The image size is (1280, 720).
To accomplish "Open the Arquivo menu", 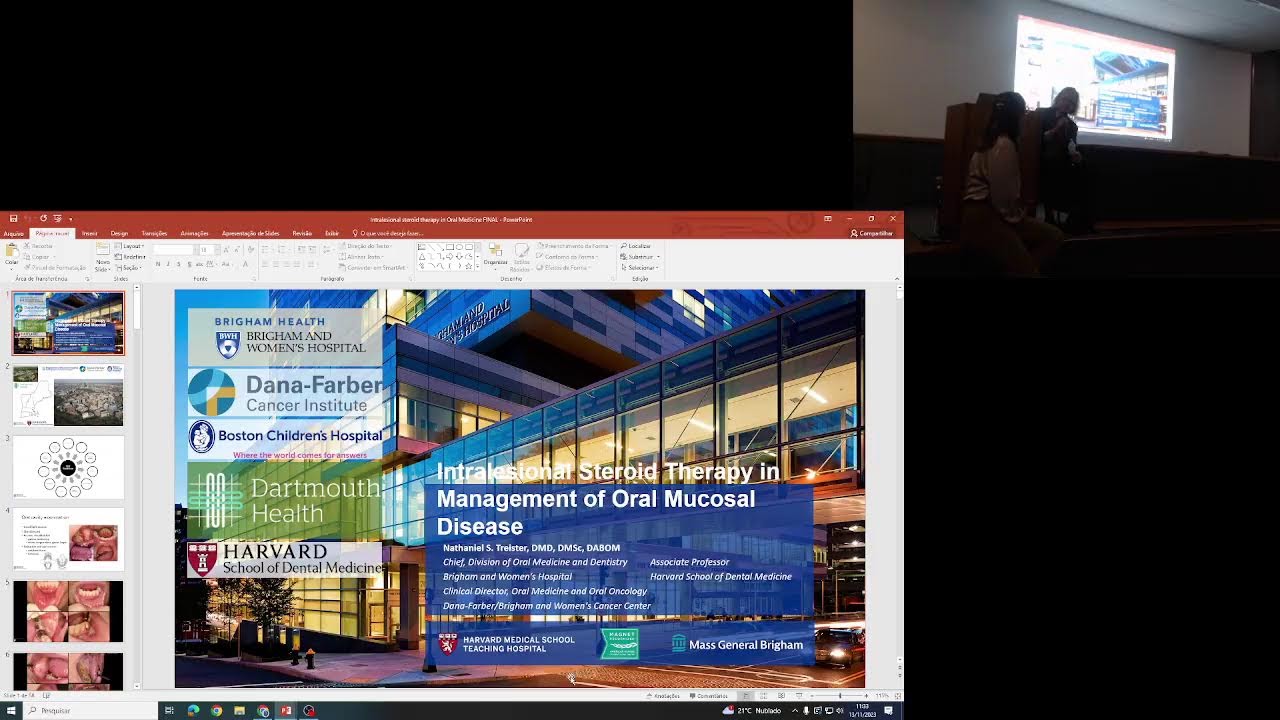I will (14, 233).
